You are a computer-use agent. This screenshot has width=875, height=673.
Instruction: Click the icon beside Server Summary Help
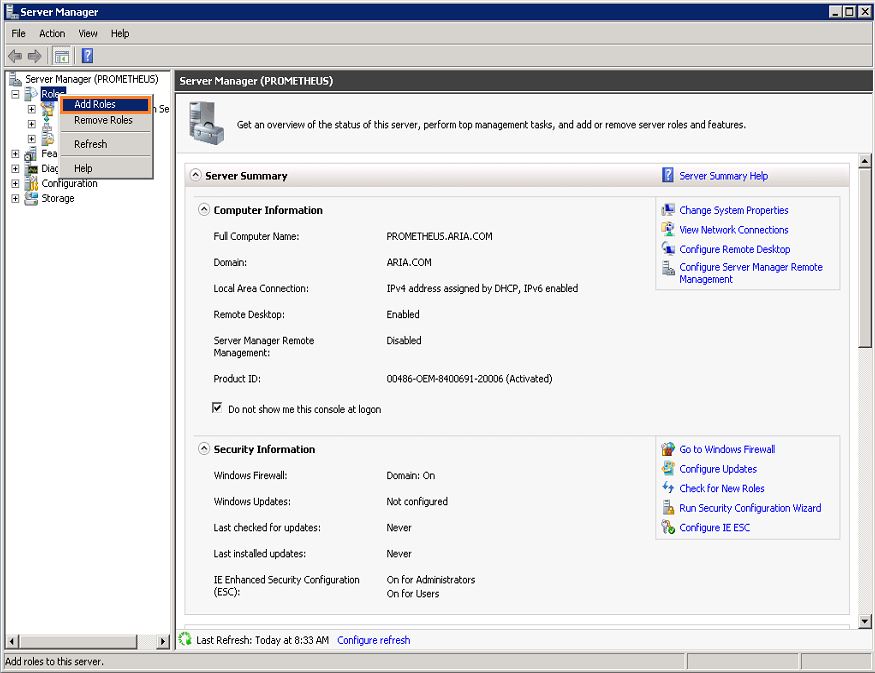pyautogui.click(x=667, y=175)
